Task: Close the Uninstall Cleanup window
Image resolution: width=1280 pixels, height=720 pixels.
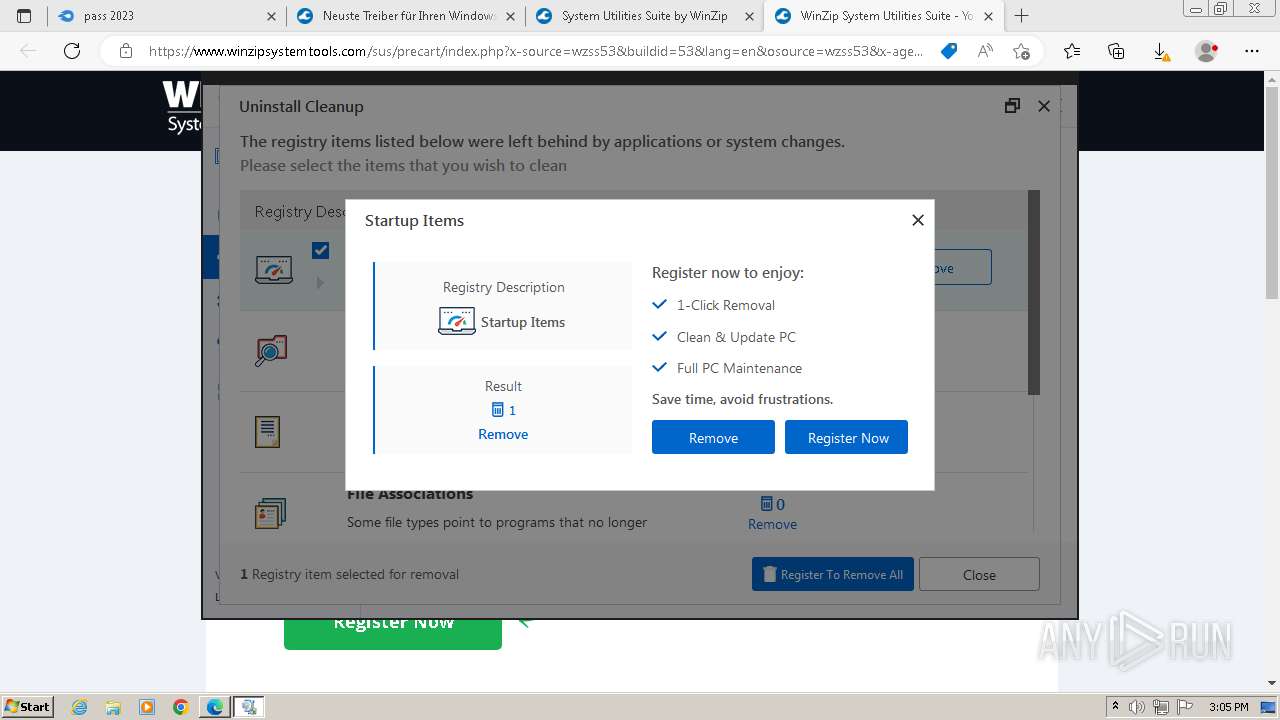Action: pyautogui.click(x=1044, y=106)
